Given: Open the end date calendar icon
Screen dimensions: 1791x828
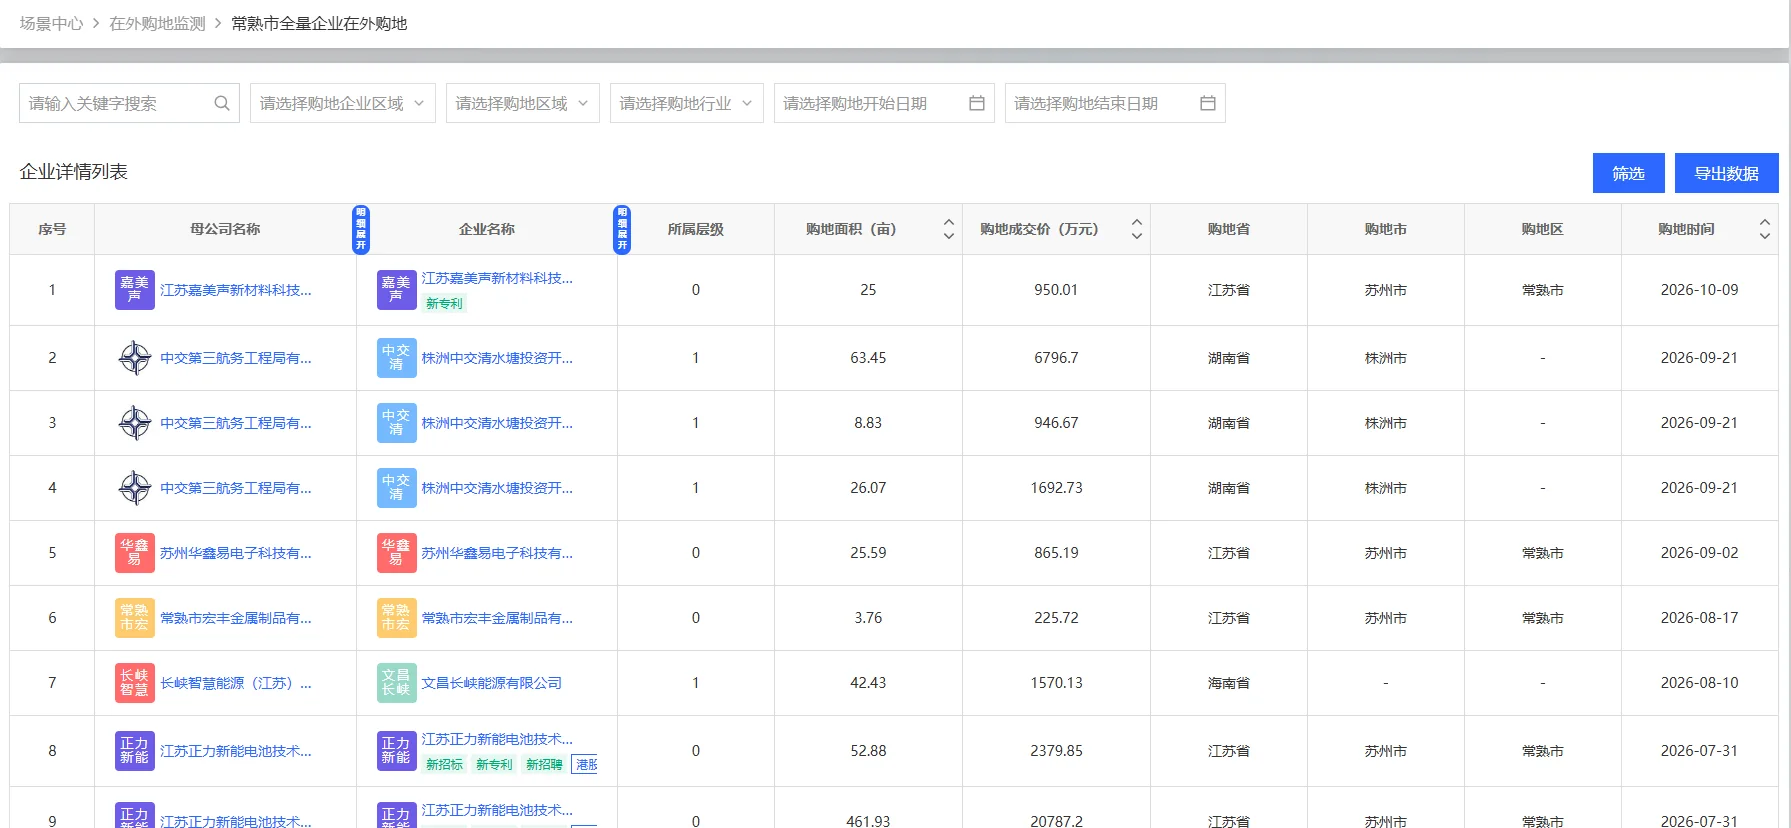Looking at the screenshot, I should pyautogui.click(x=1208, y=103).
